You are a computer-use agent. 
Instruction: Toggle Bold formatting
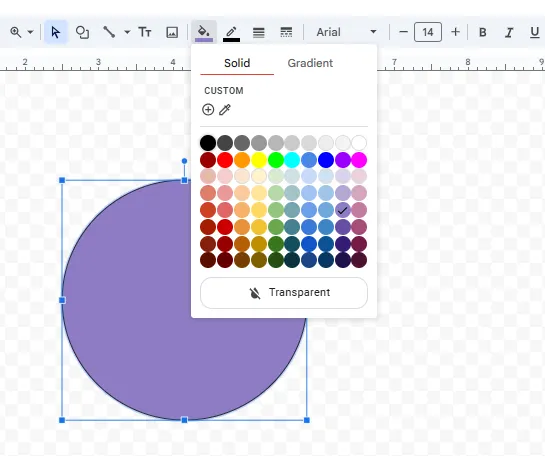pyautogui.click(x=482, y=32)
